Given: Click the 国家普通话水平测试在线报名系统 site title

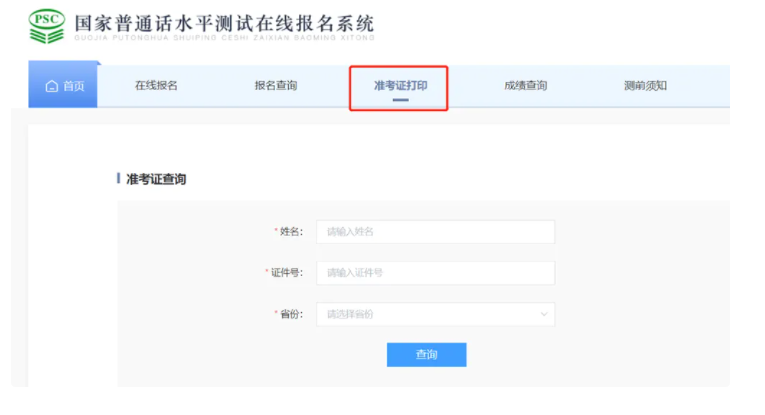Looking at the screenshot, I should tap(225, 22).
